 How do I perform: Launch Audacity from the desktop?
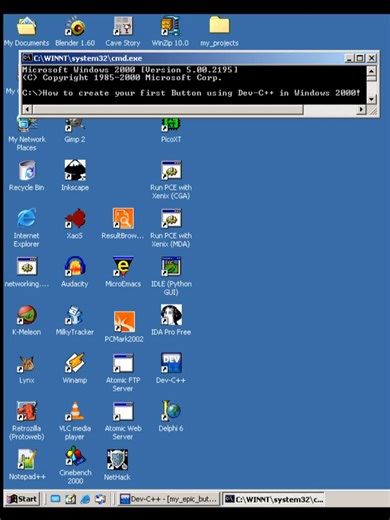point(75,272)
